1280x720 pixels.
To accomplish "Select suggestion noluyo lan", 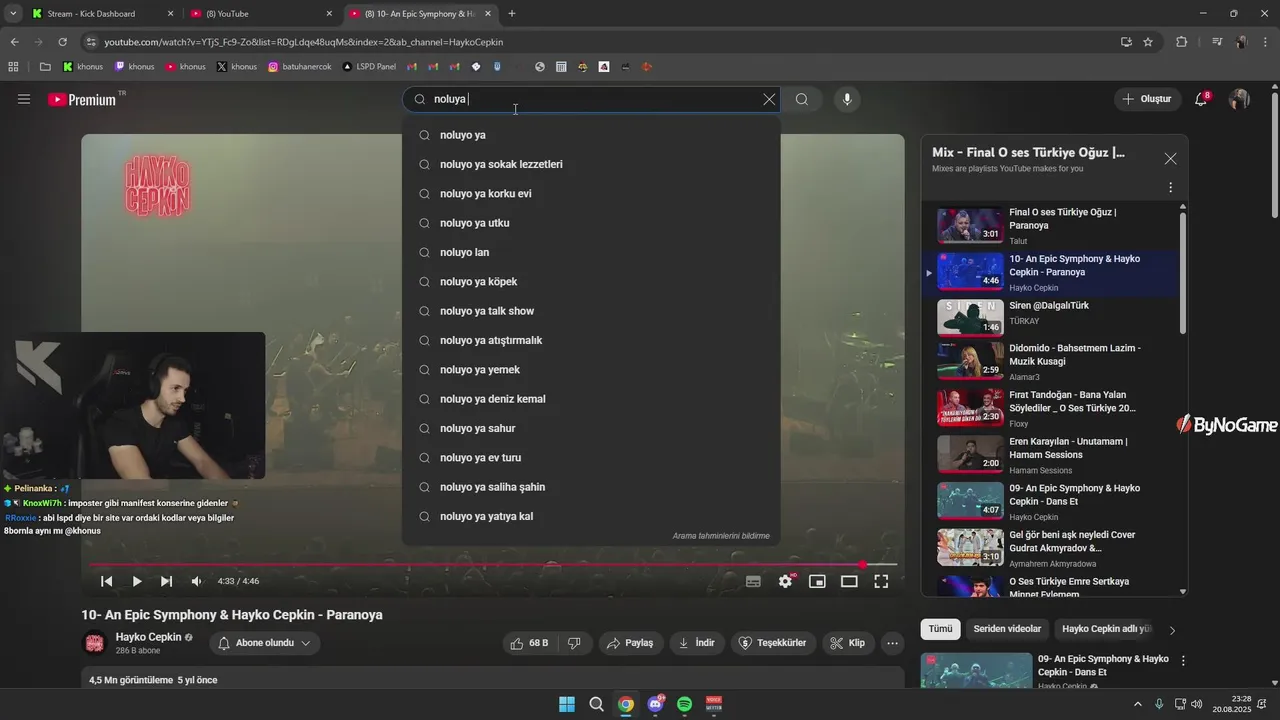I will point(591,252).
